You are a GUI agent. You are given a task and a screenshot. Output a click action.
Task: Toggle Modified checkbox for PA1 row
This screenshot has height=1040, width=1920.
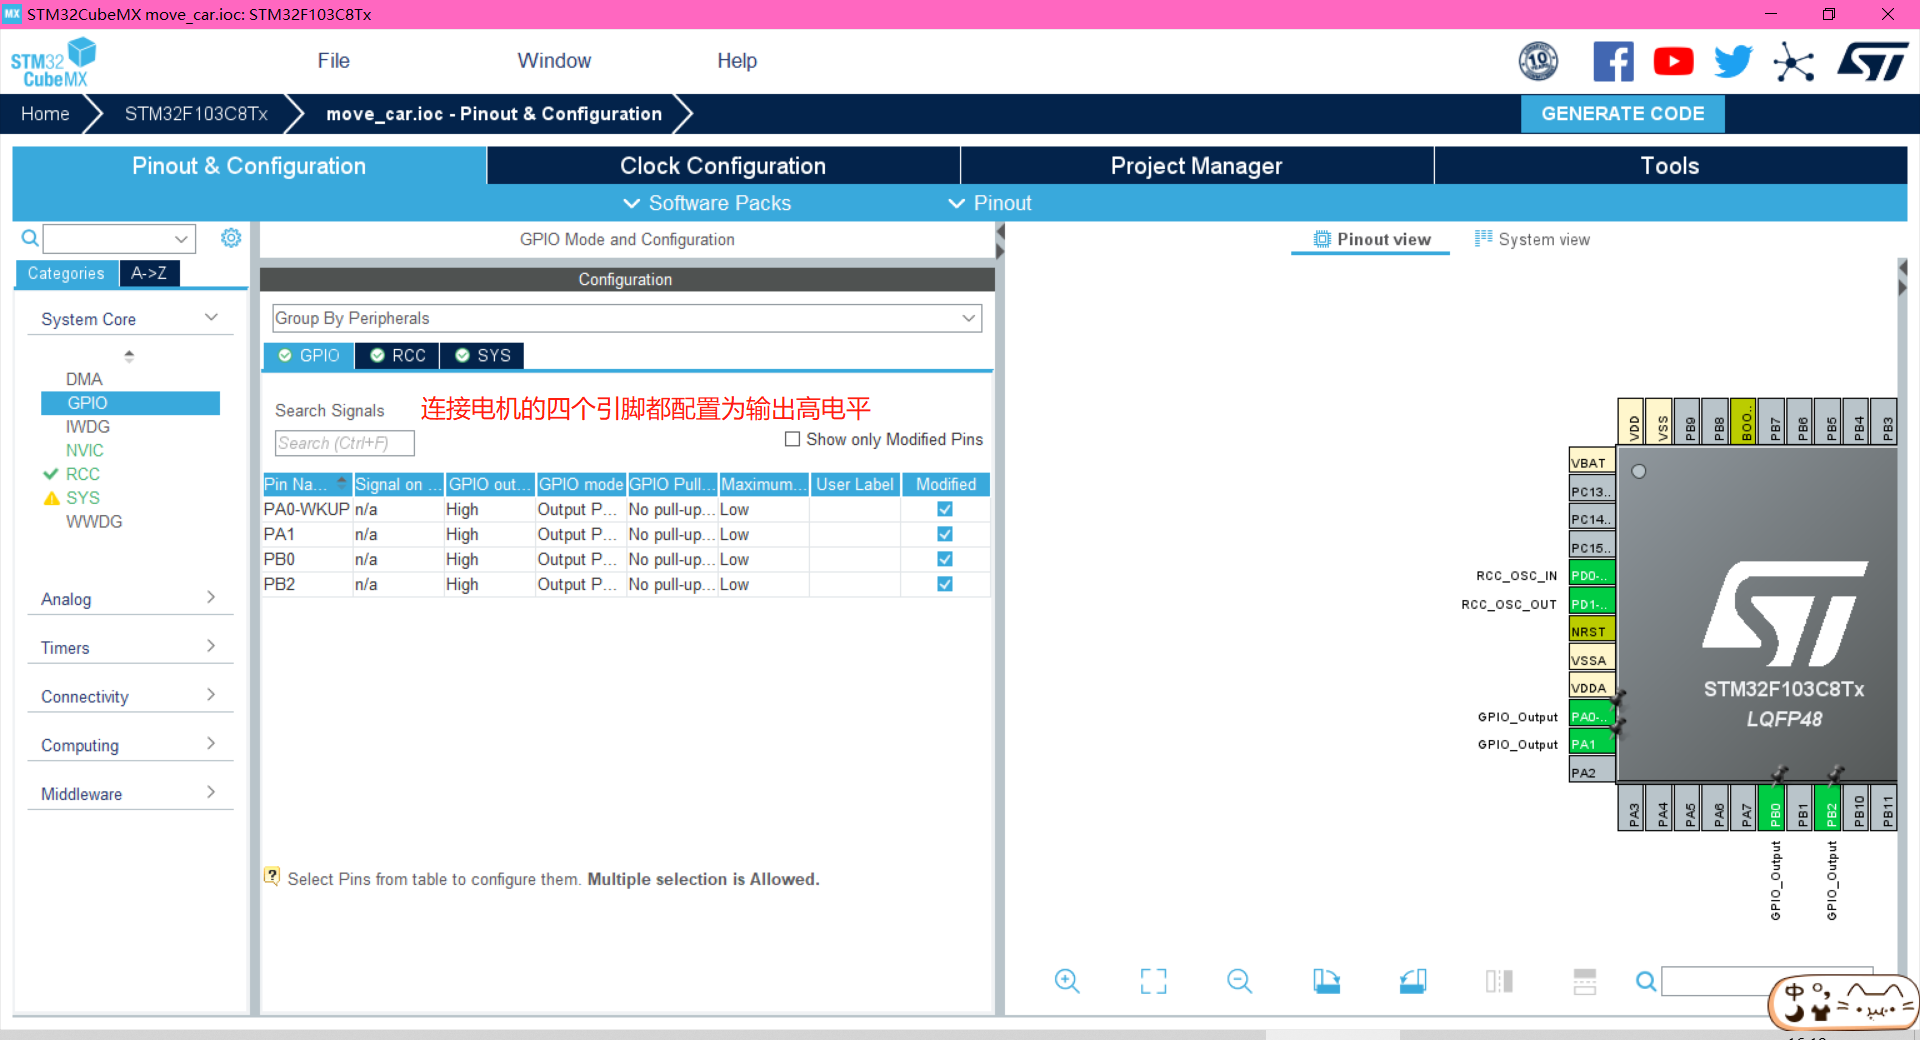point(945,534)
